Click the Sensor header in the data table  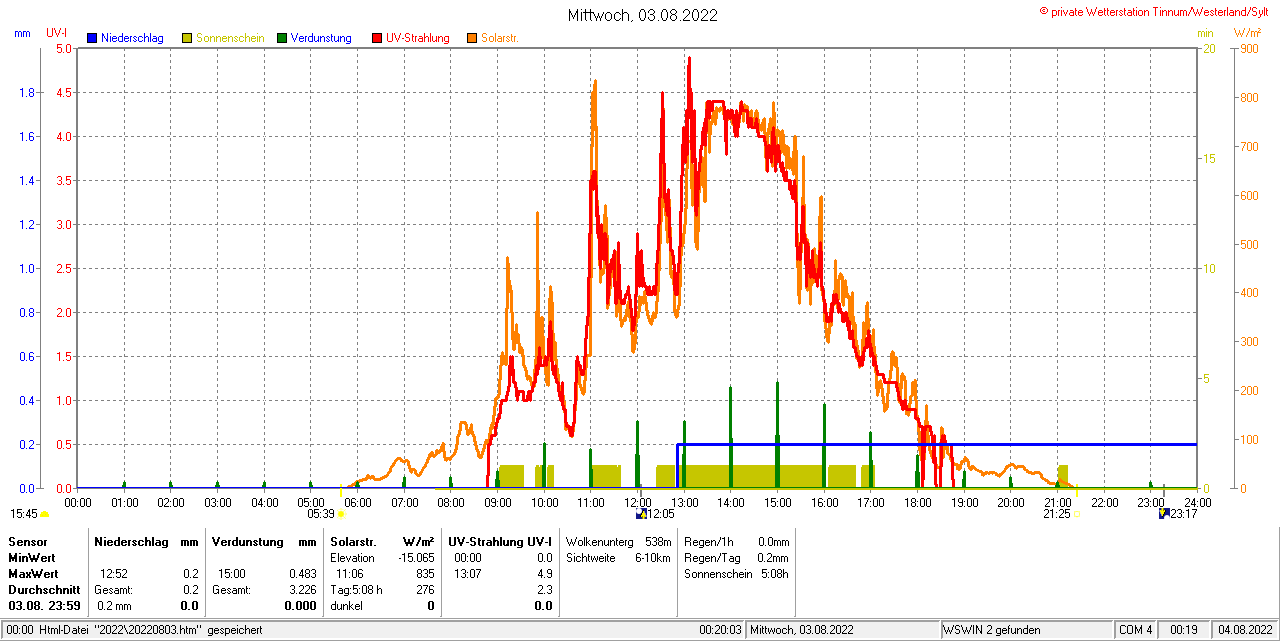27,541
